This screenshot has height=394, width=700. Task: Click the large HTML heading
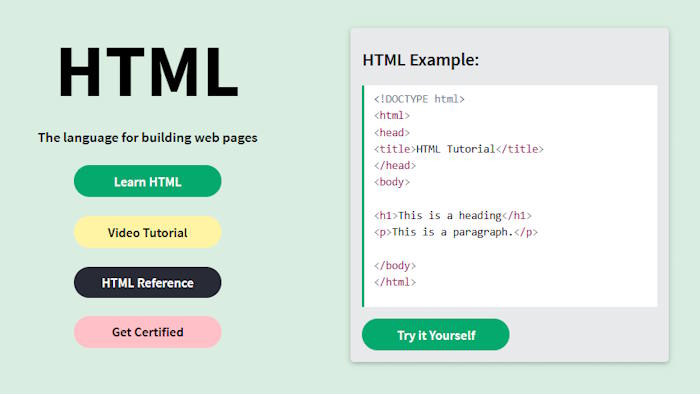point(148,72)
